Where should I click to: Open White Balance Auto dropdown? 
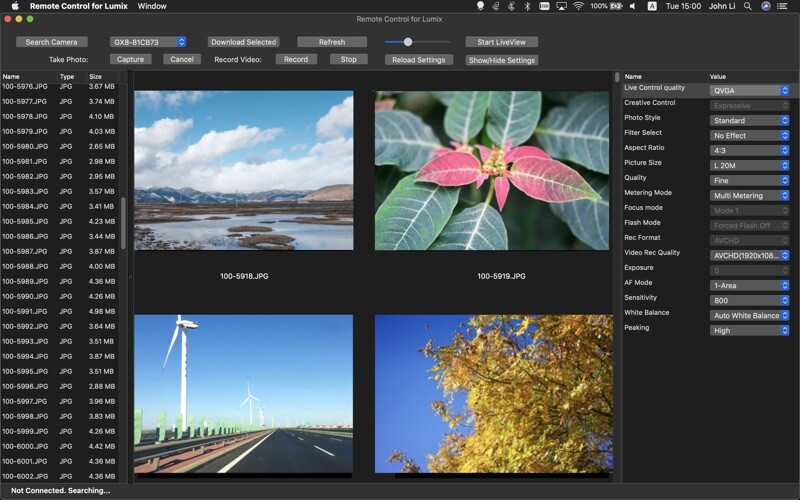click(749, 315)
